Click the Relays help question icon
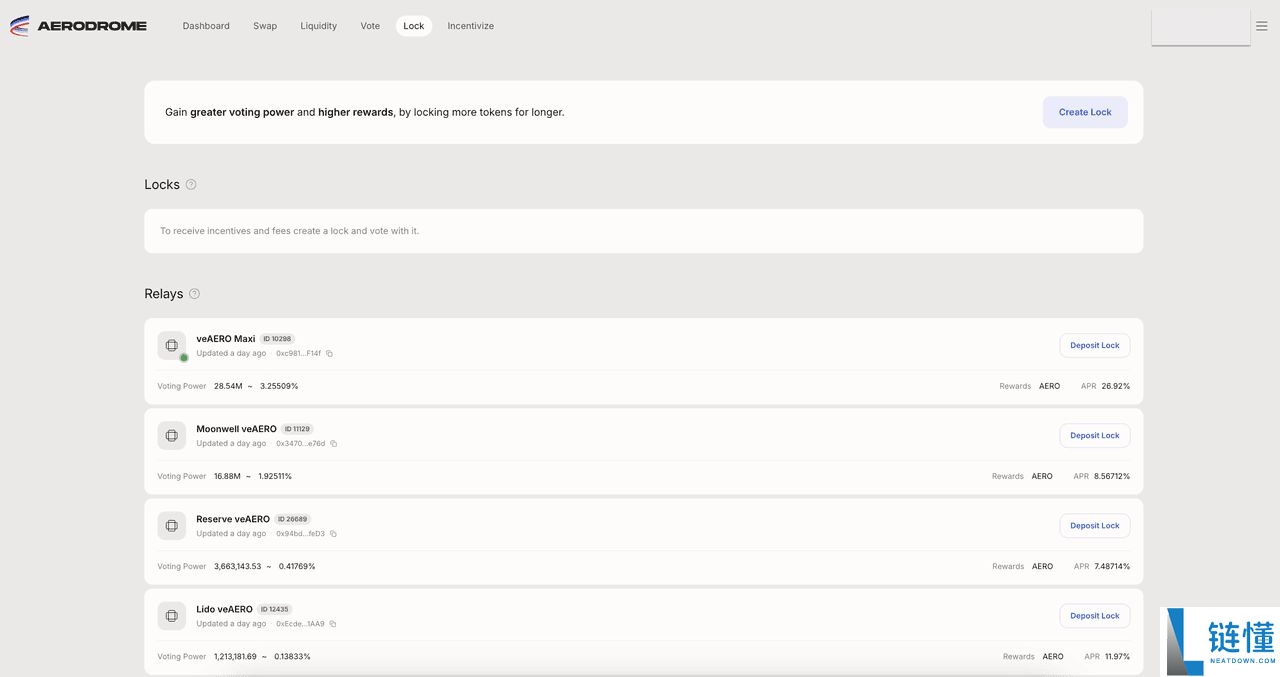This screenshot has height=677, width=1280. point(194,294)
